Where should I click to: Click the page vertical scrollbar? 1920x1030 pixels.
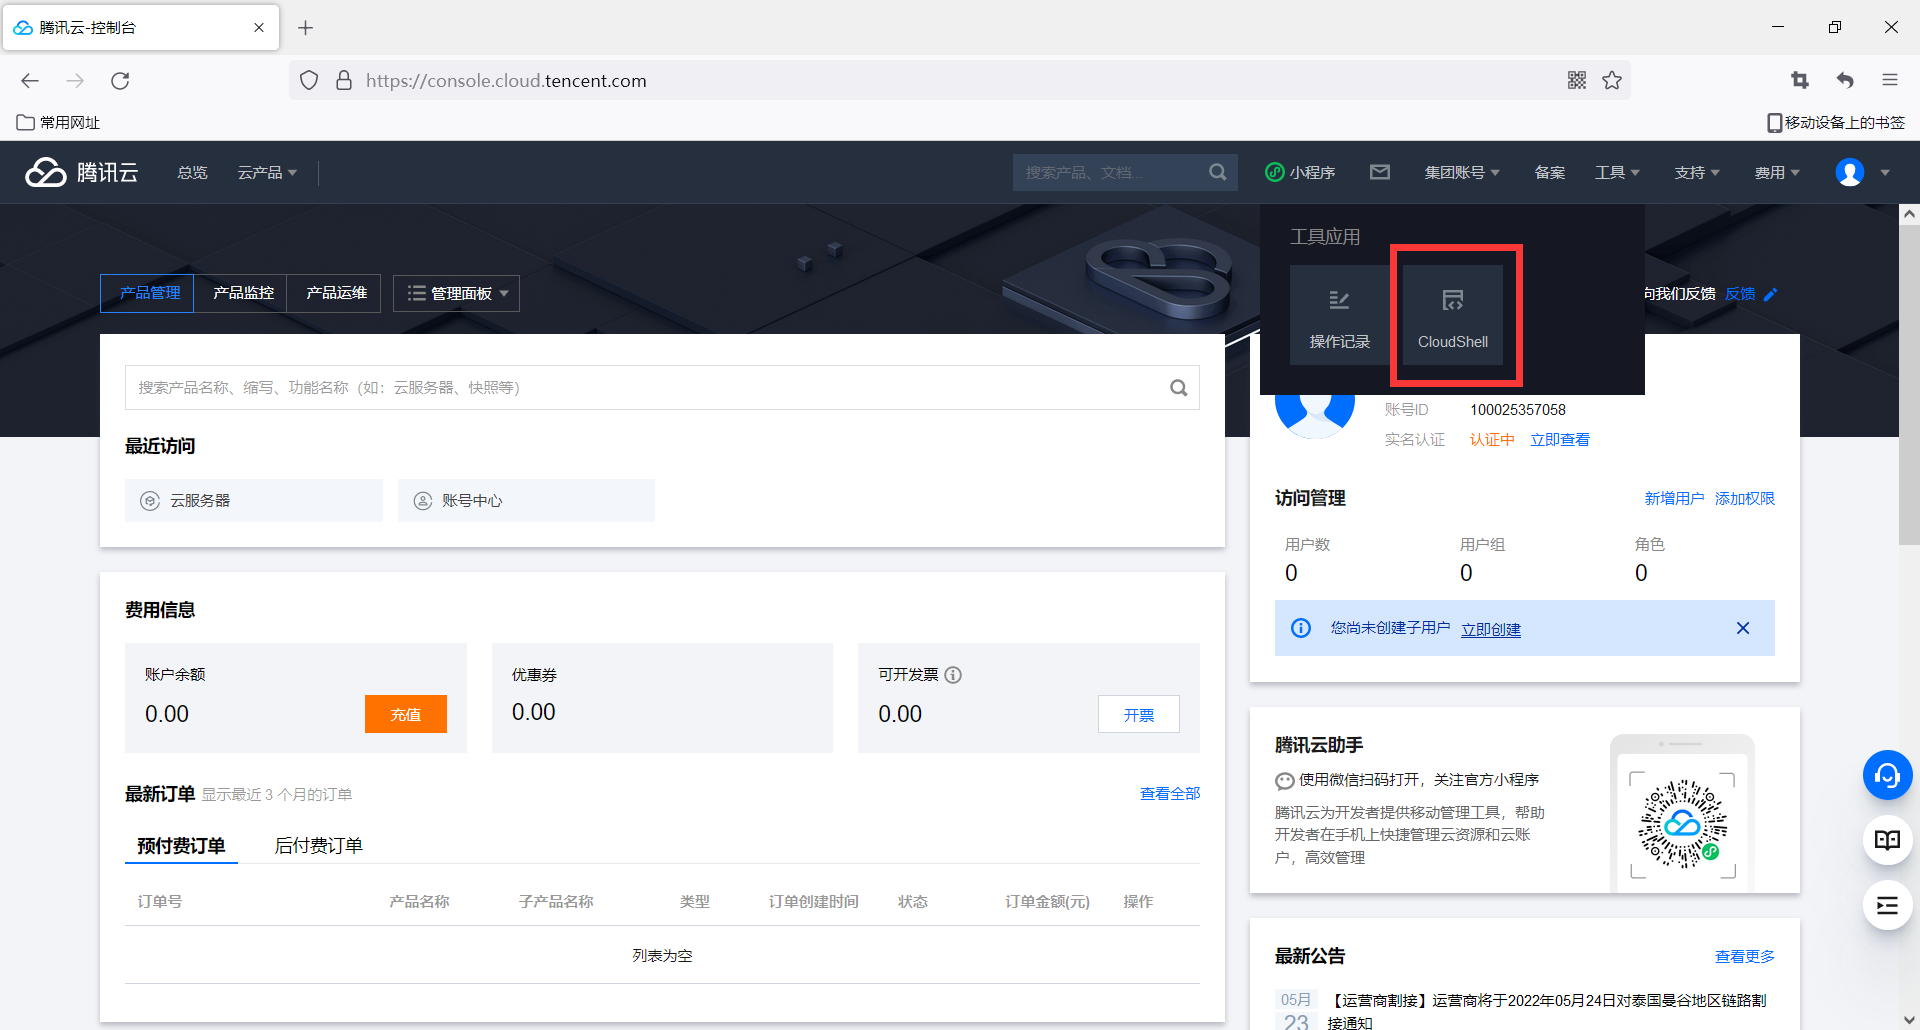pos(1909,385)
